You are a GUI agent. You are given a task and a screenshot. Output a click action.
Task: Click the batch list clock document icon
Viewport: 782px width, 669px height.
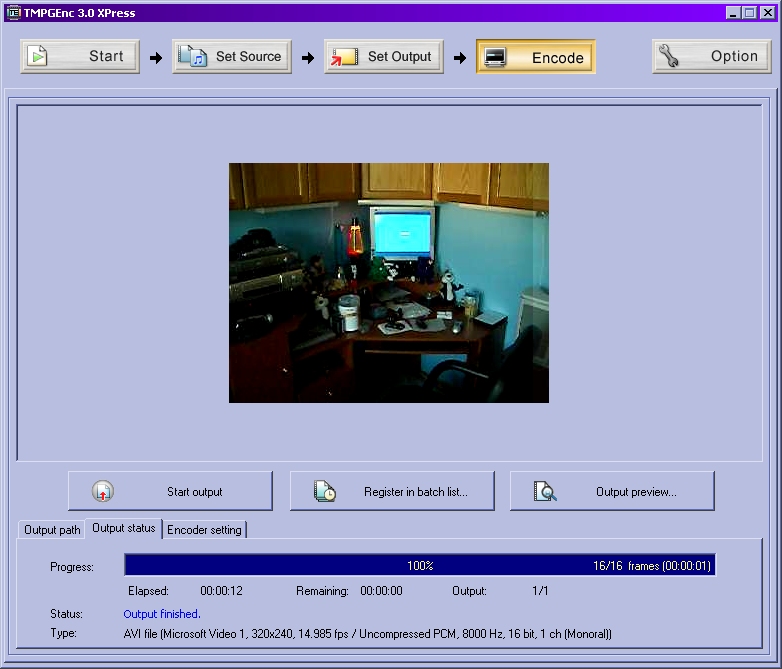(325, 491)
